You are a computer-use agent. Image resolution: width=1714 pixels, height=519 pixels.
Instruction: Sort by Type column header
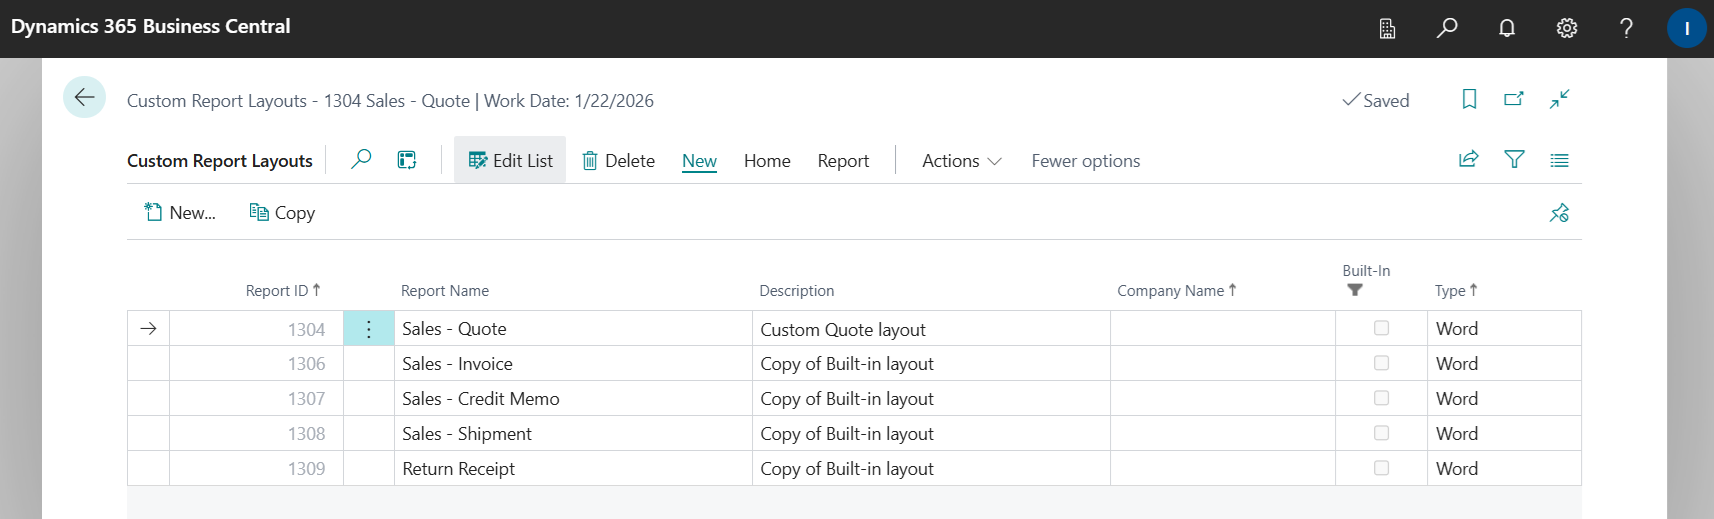click(x=1456, y=290)
